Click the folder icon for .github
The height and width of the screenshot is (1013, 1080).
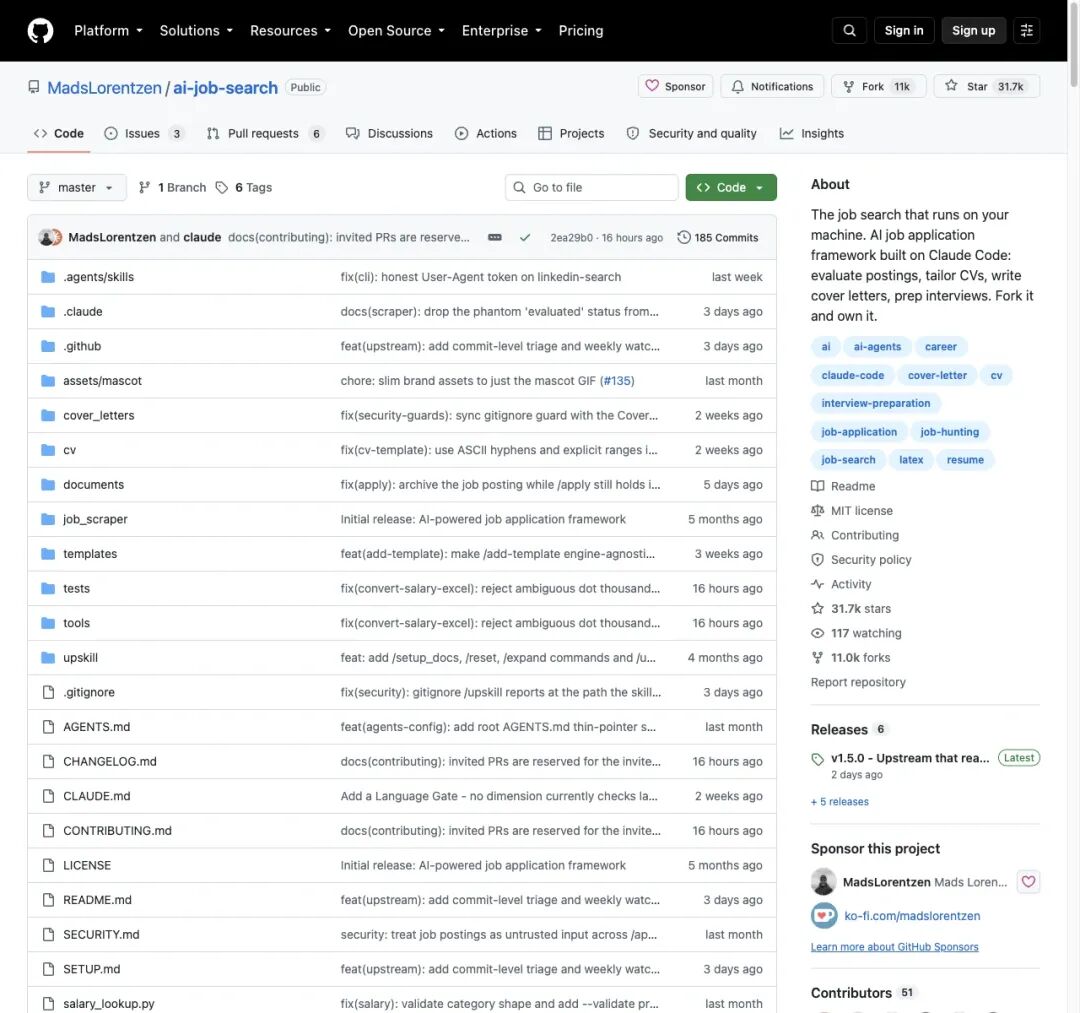[48, 346]
